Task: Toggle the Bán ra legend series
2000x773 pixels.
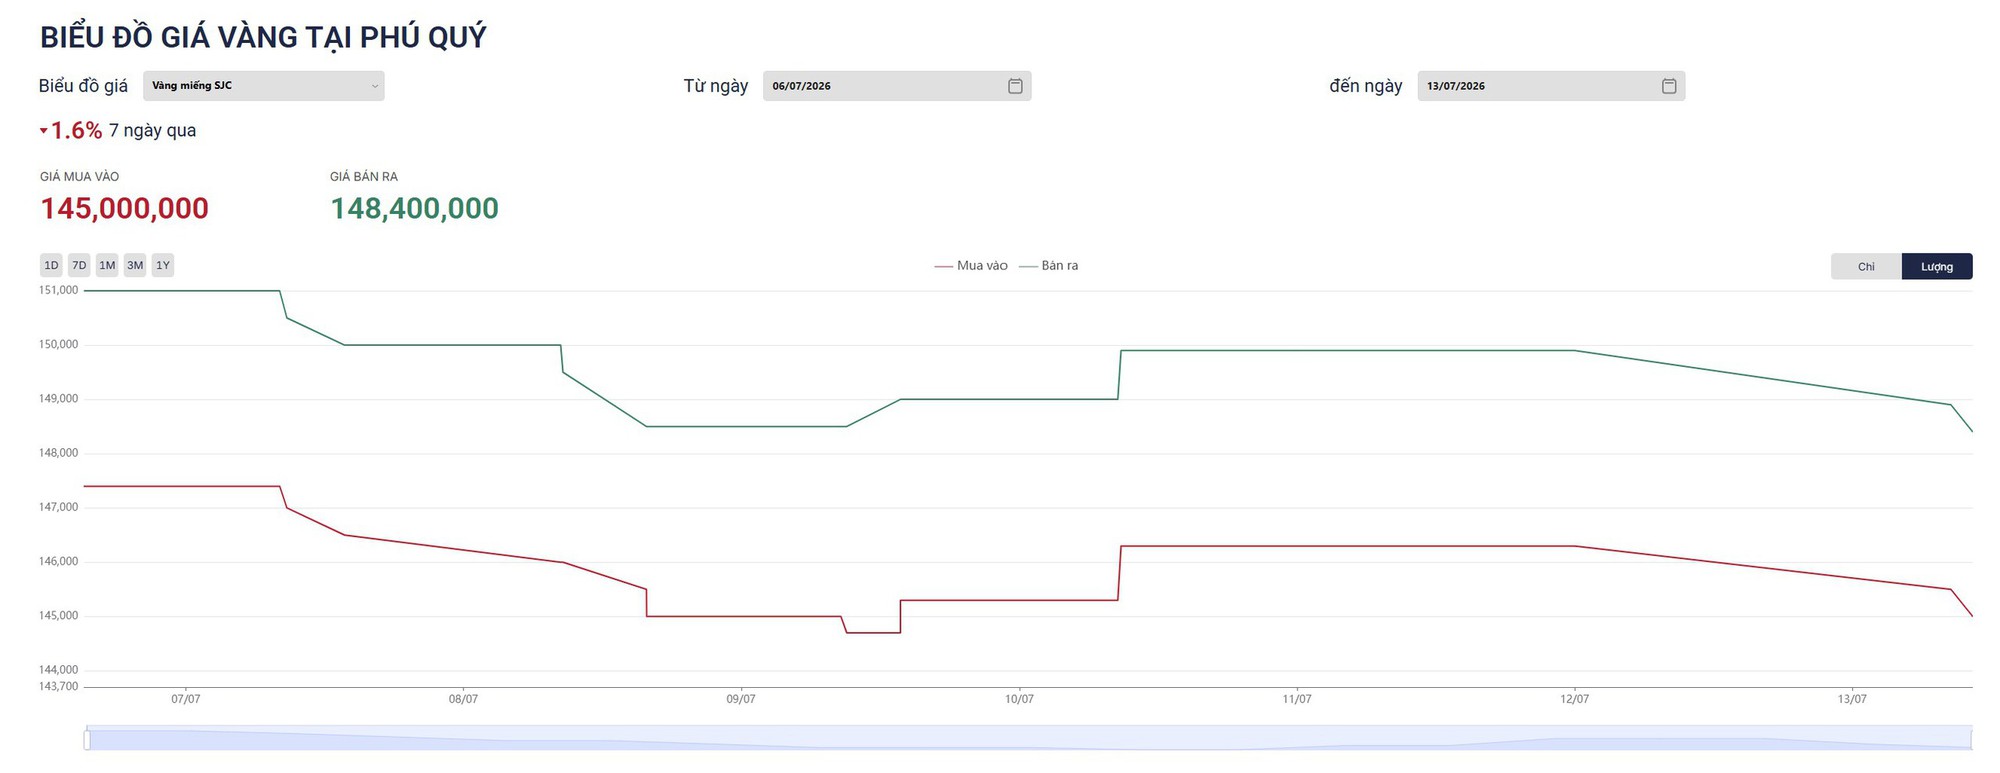Action: (x=1048, y=266)
